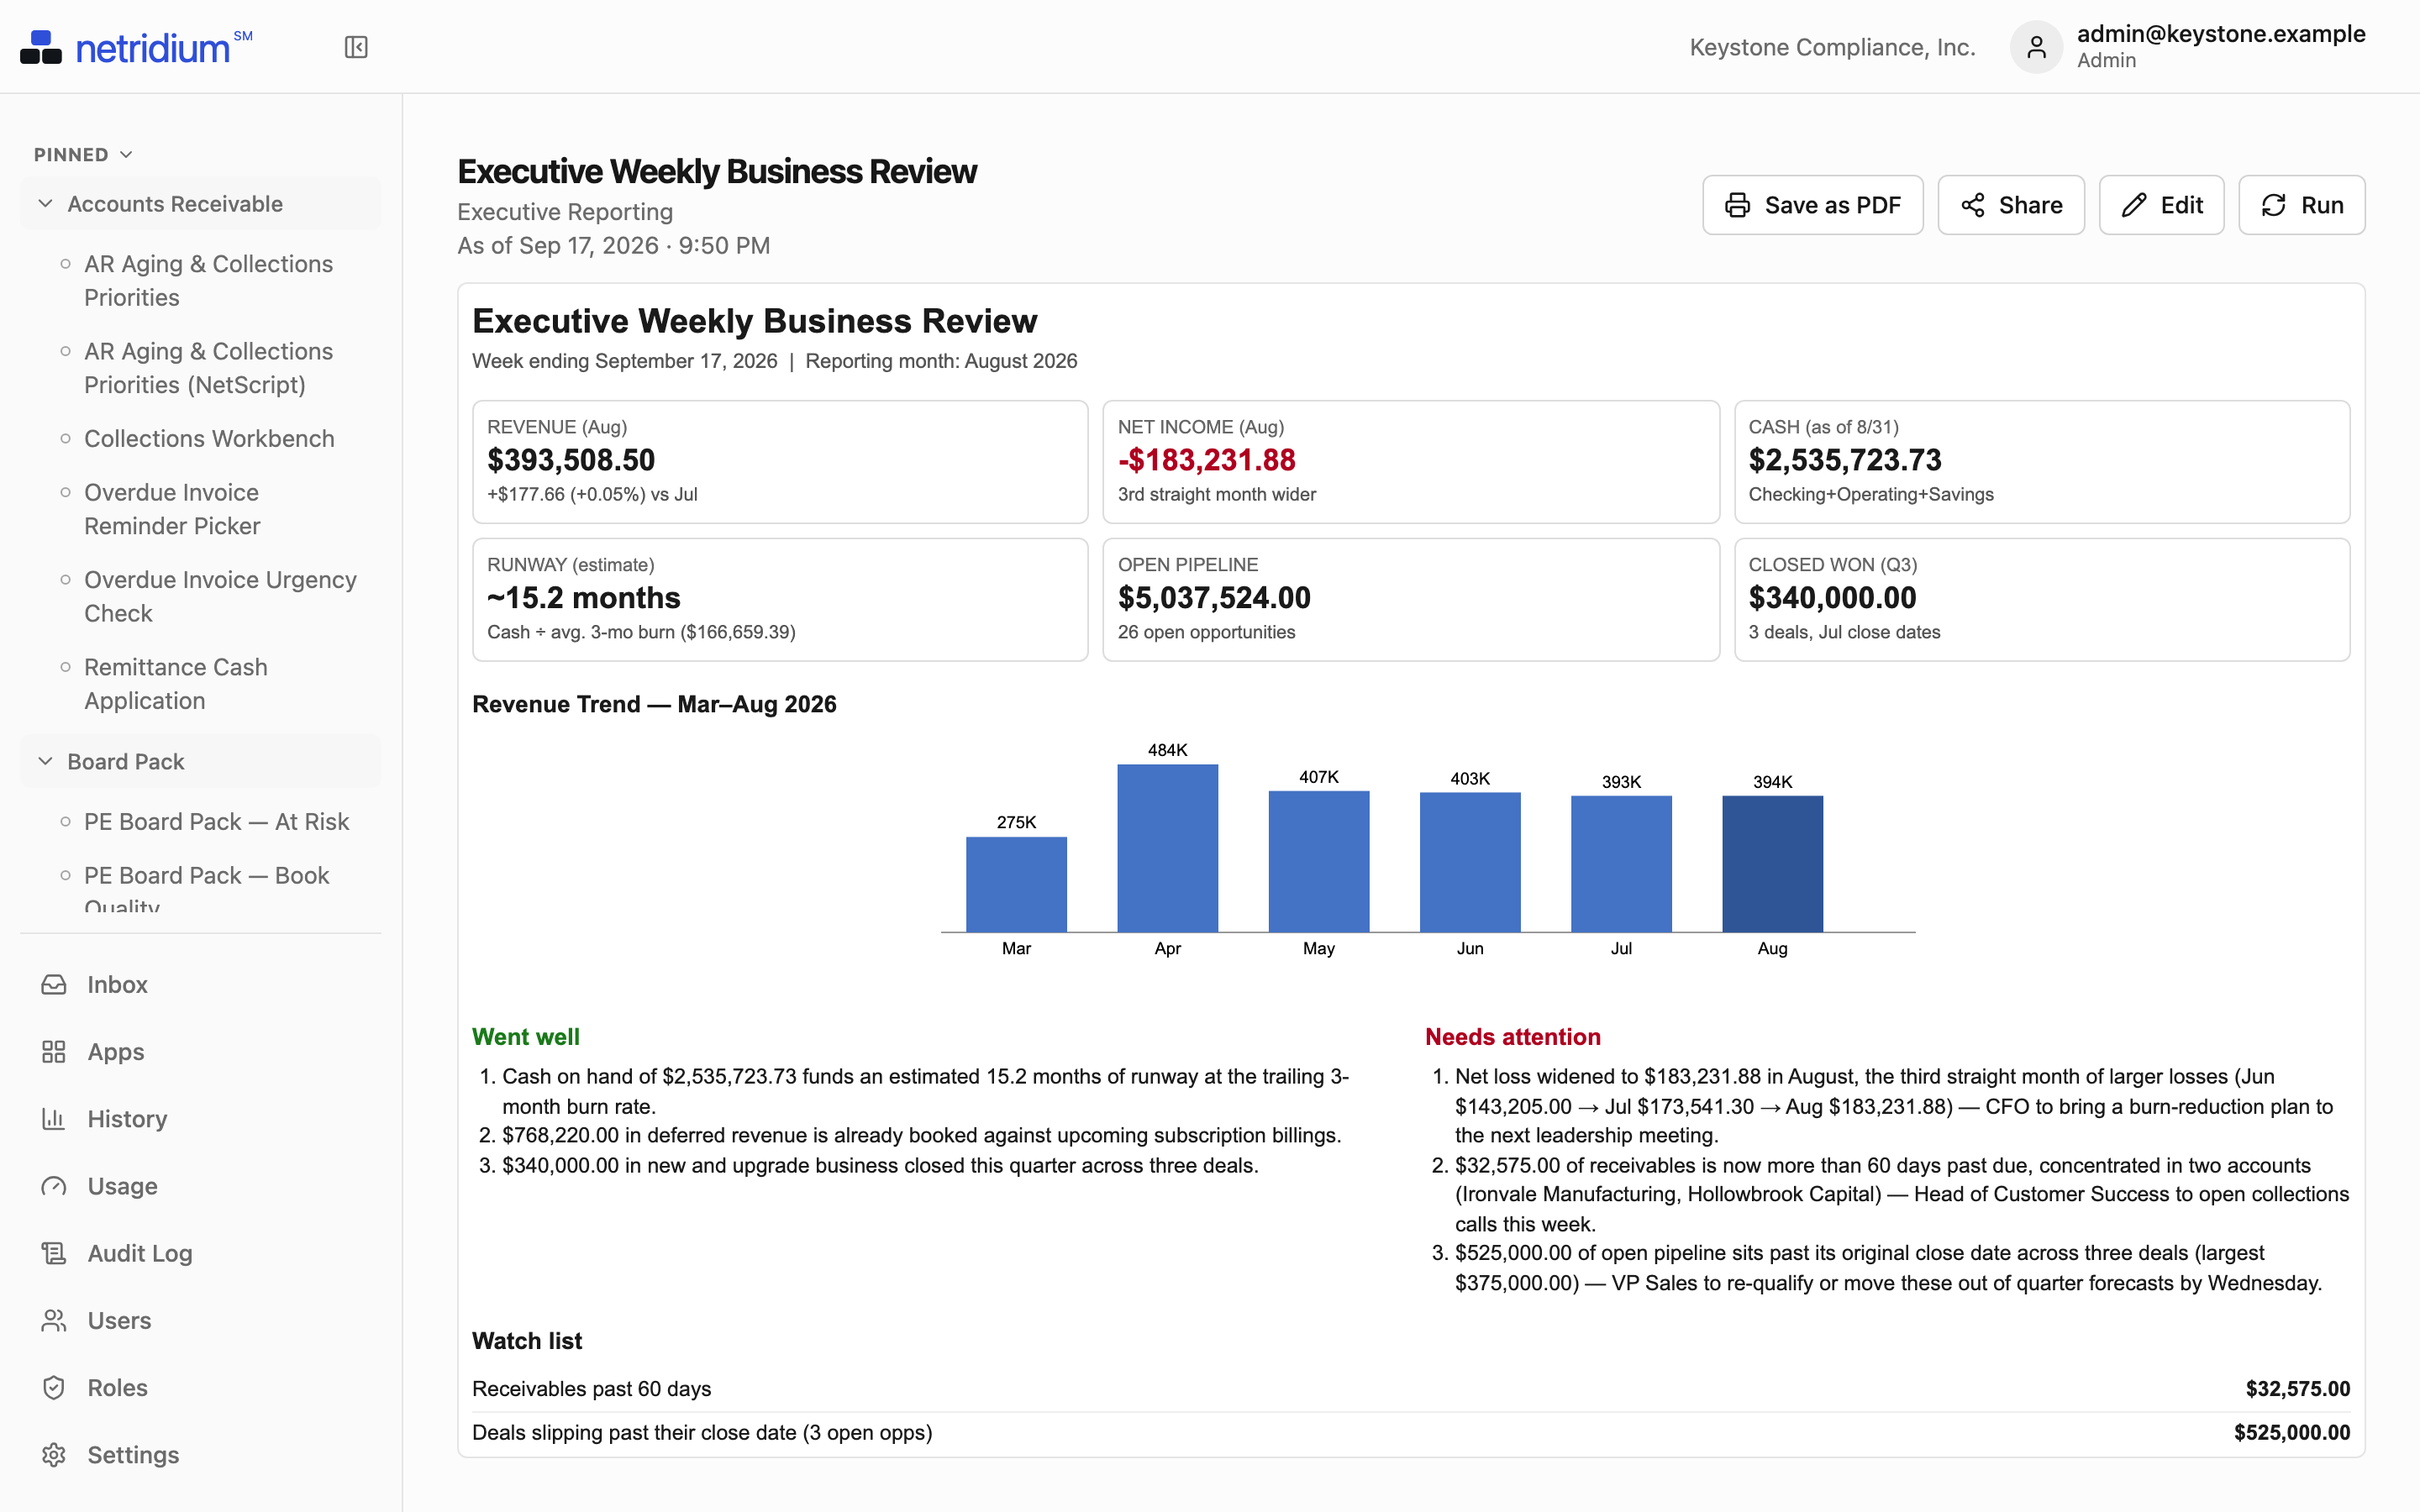Image resolution: width=2420 pixels, height=1512 pixels.
Task: Click the Users people icon
Action: [54, 1320]
